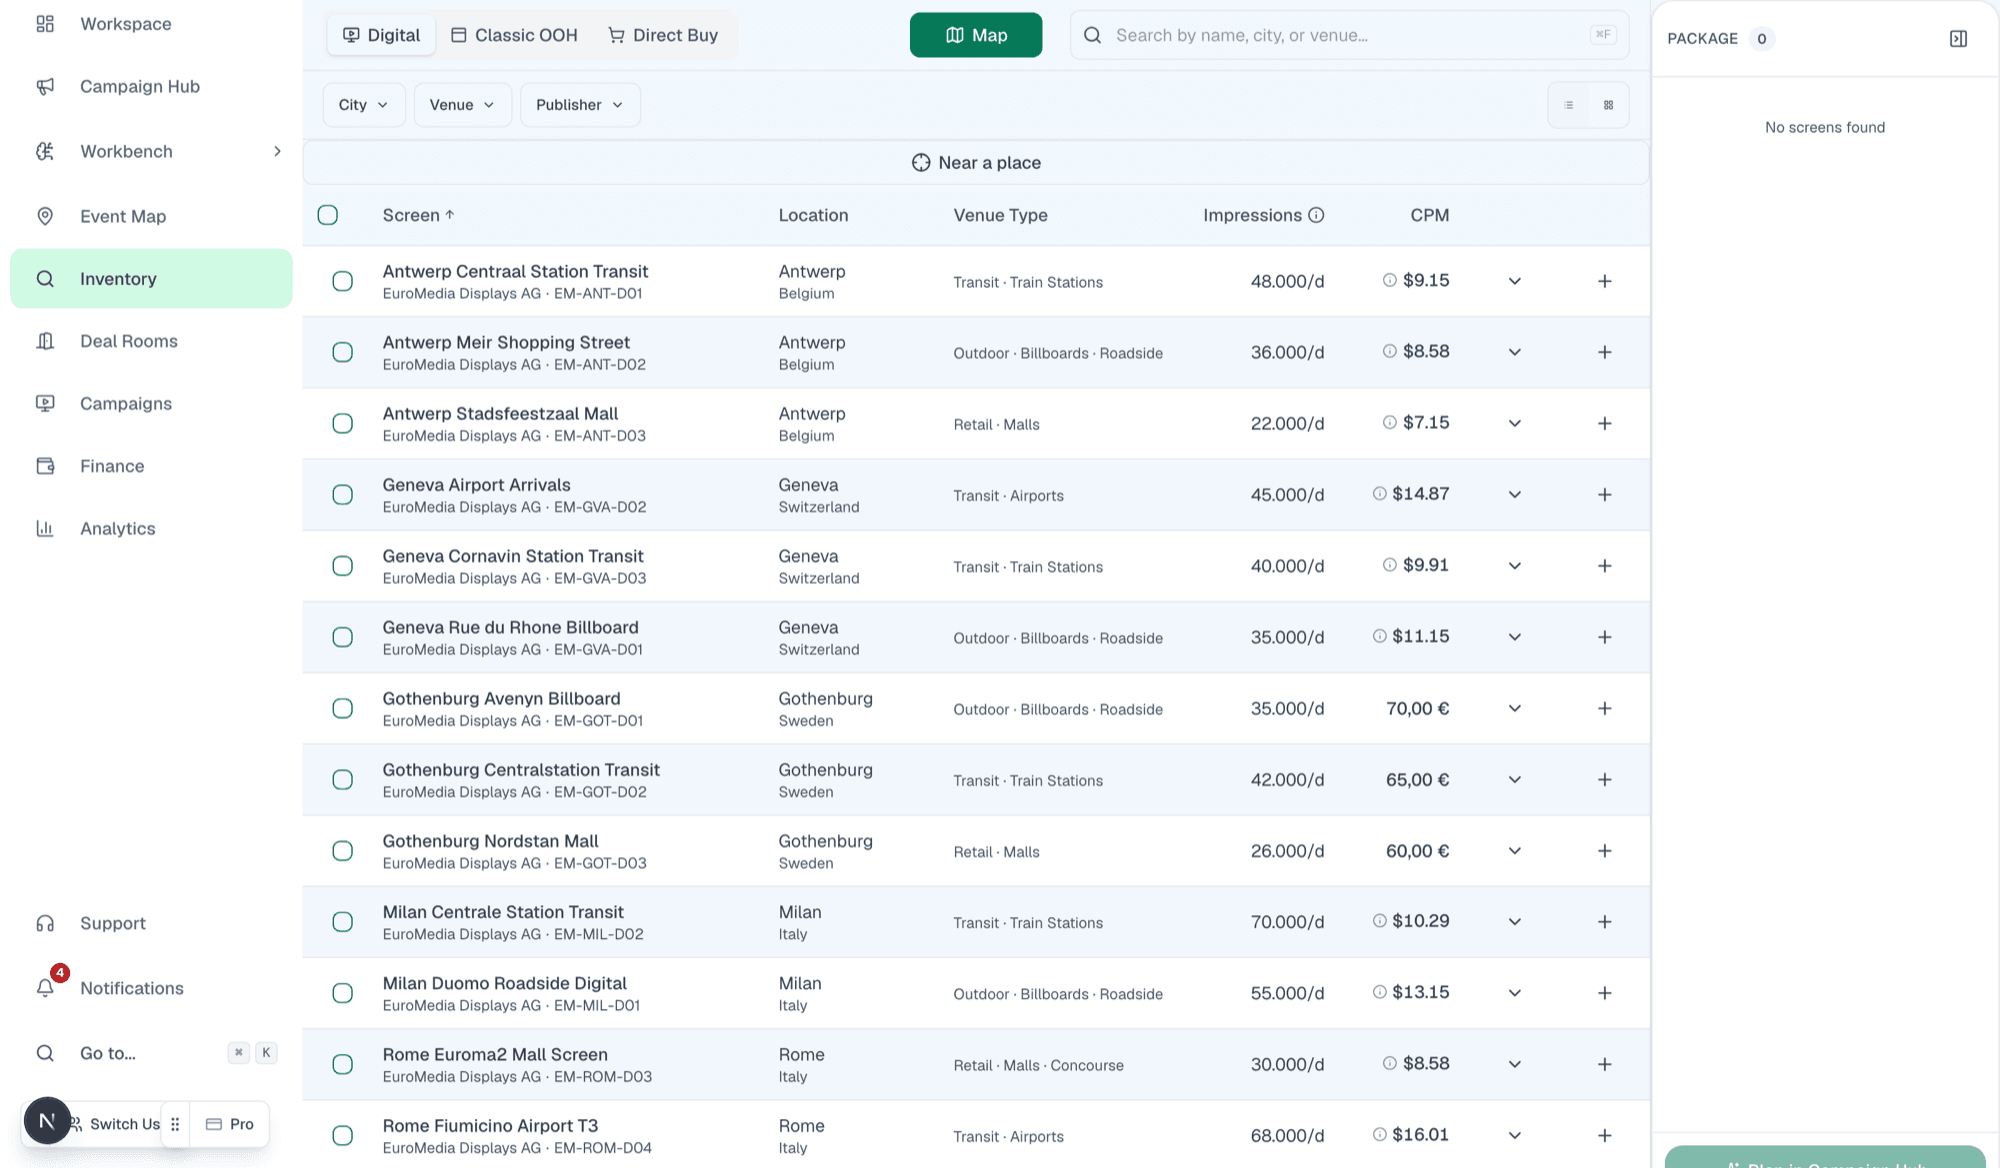Focus the search by name field

pos(1349,35)
